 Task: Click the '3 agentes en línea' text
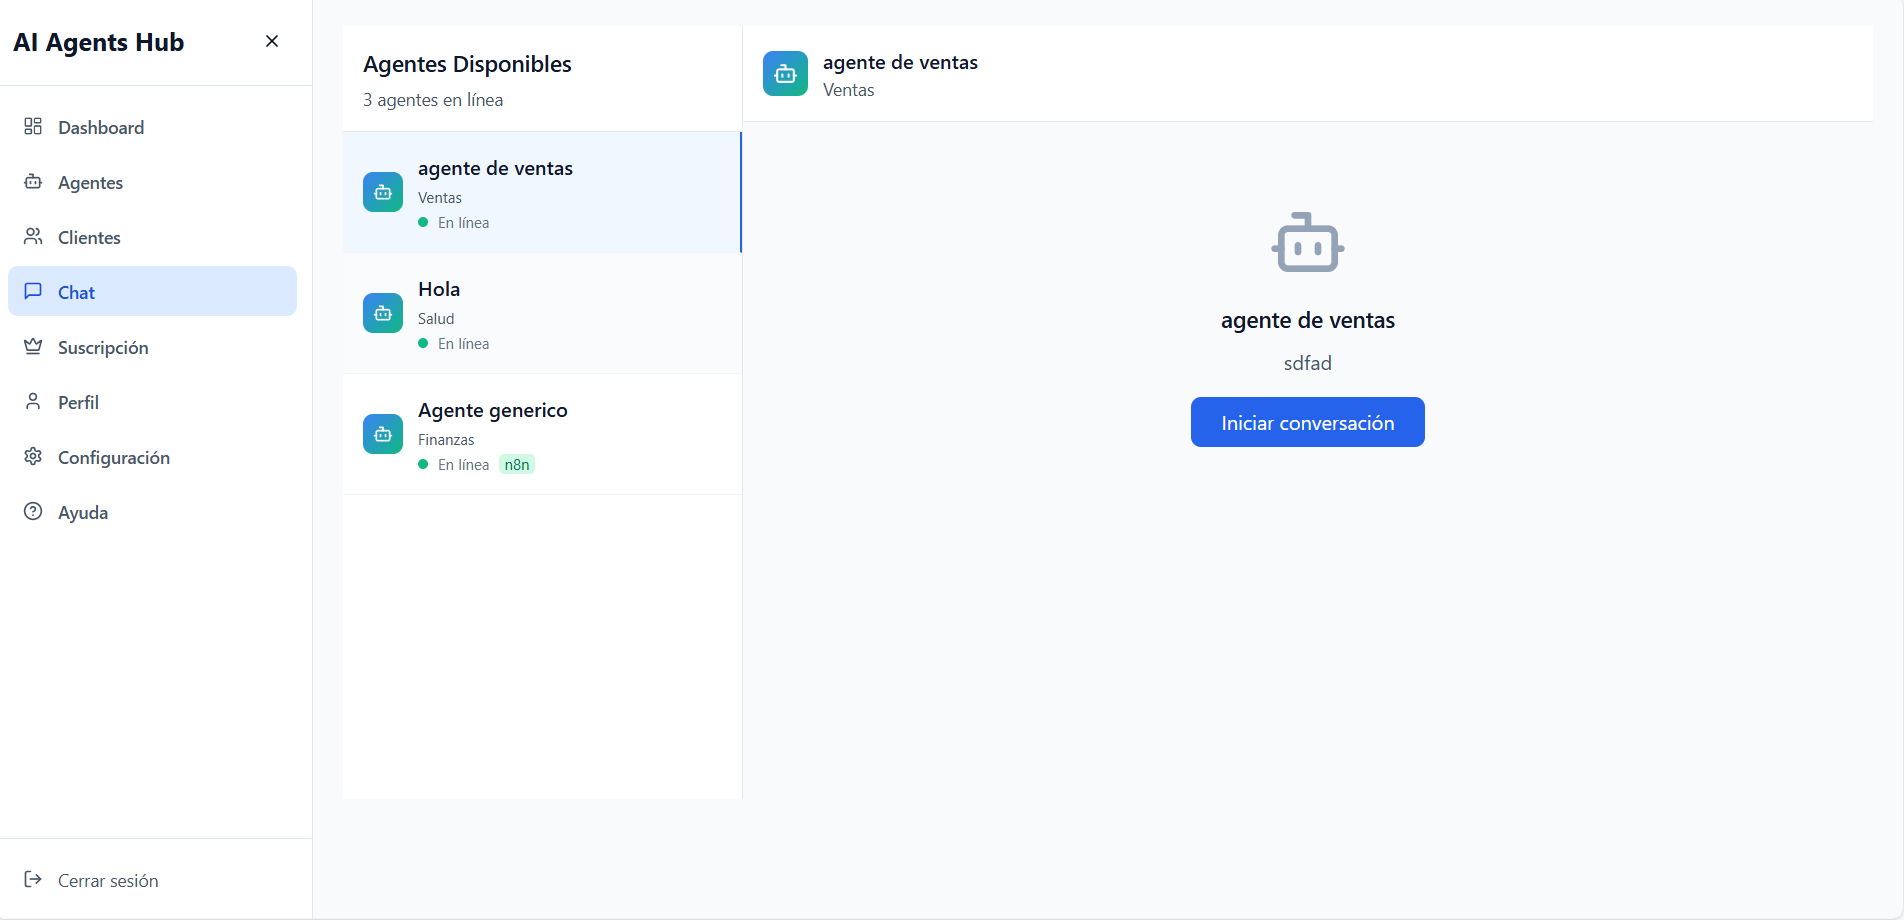pos(433,100)
